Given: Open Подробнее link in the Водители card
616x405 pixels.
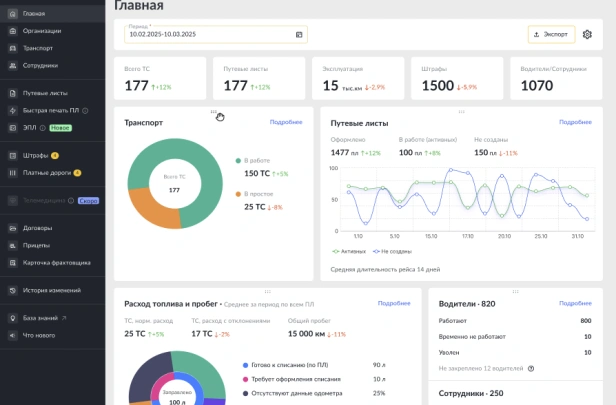Looking at the screenshot, I should click(575, 303).
